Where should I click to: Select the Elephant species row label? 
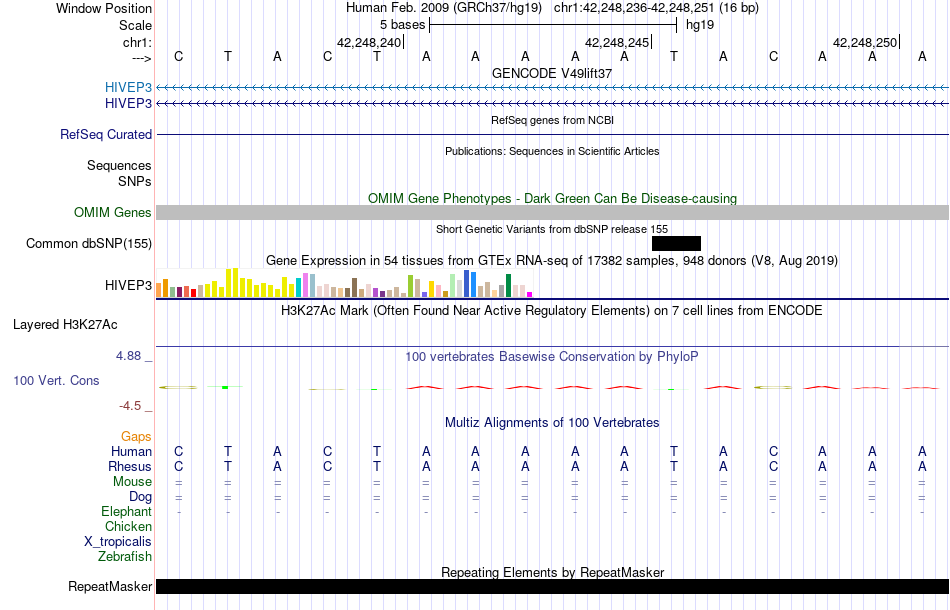[x=127, y=512]
